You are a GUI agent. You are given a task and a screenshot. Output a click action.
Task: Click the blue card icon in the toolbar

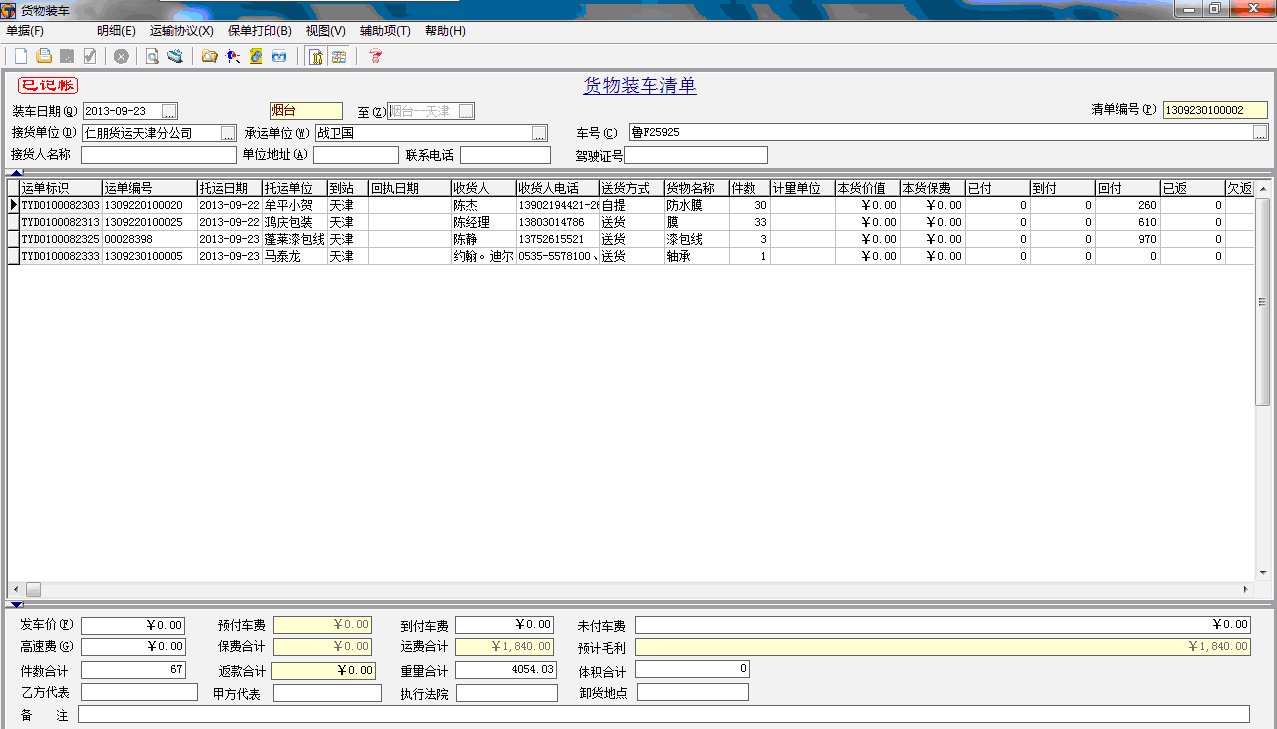(x=279, y=56)
